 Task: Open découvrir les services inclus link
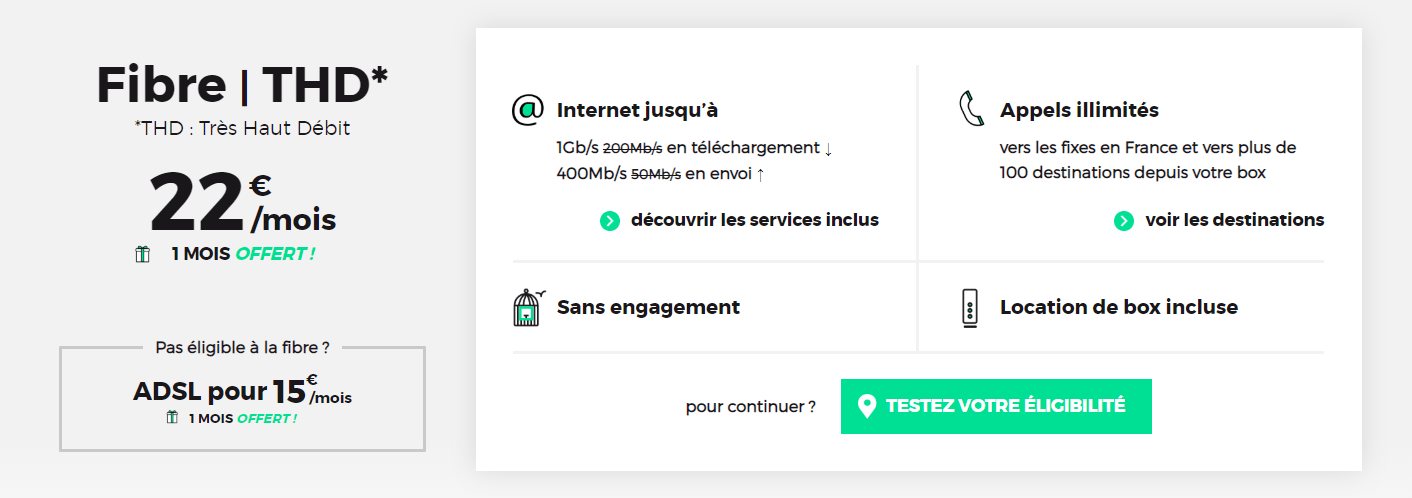[755, 220]
